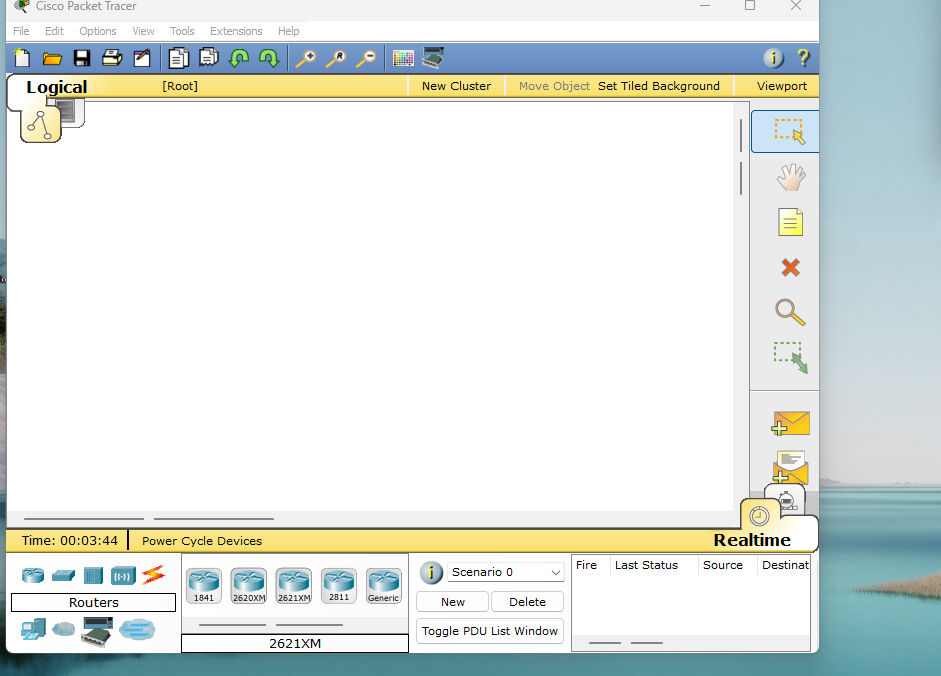Choose the Move Layout hand tool
The image size is (941, 676).
pos(791,178)
